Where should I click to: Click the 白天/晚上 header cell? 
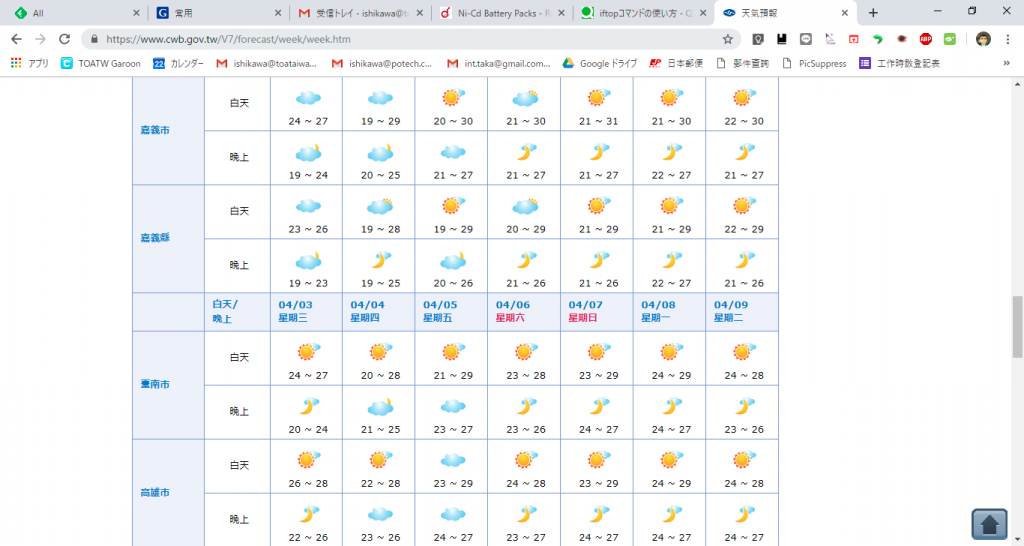(237, 312)
